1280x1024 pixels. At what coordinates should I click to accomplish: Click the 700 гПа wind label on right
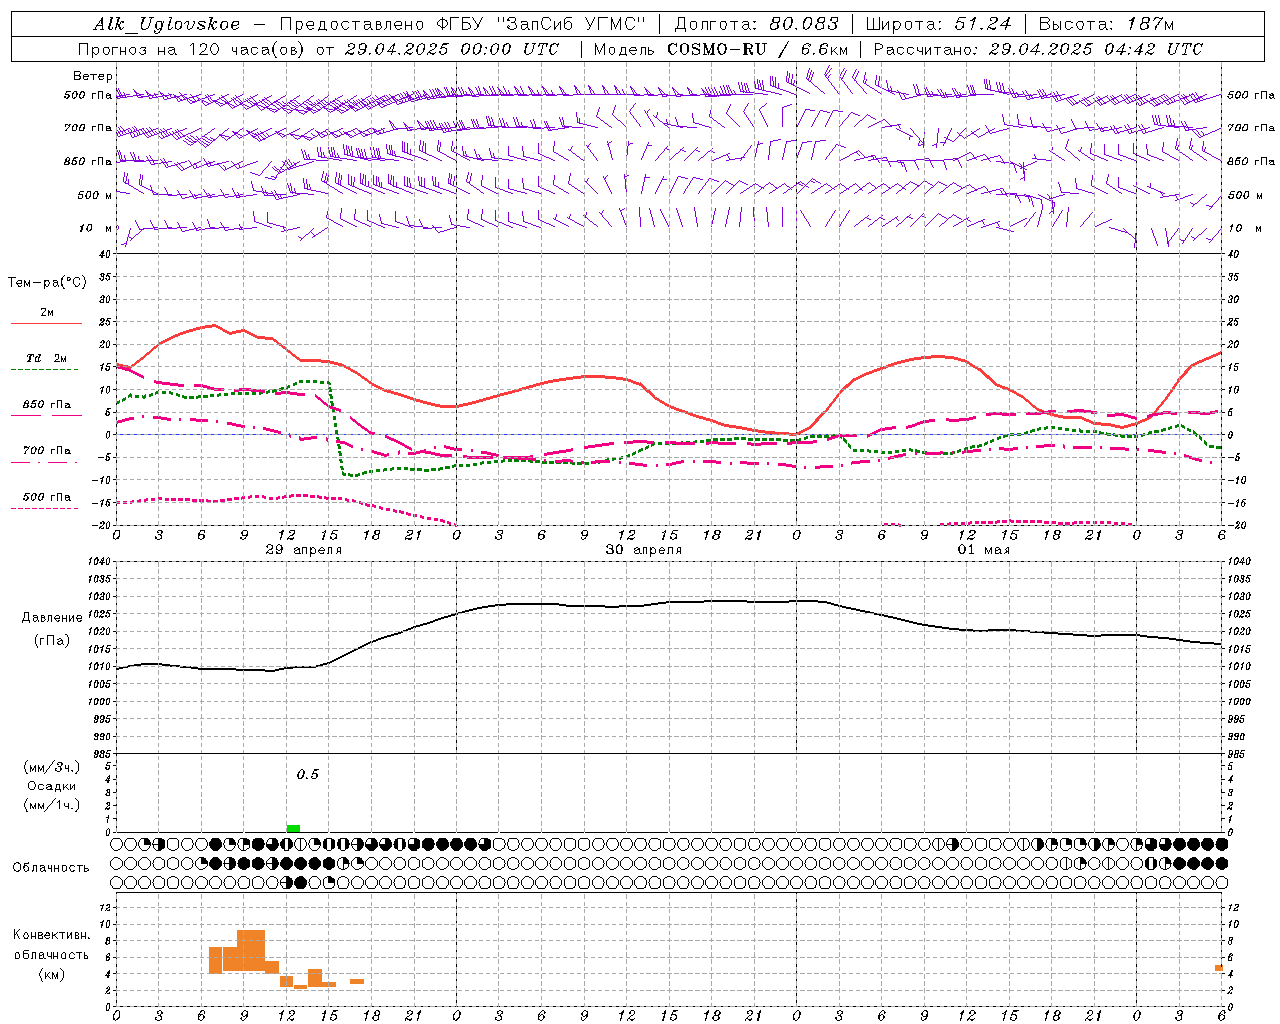pos(1251,128)
